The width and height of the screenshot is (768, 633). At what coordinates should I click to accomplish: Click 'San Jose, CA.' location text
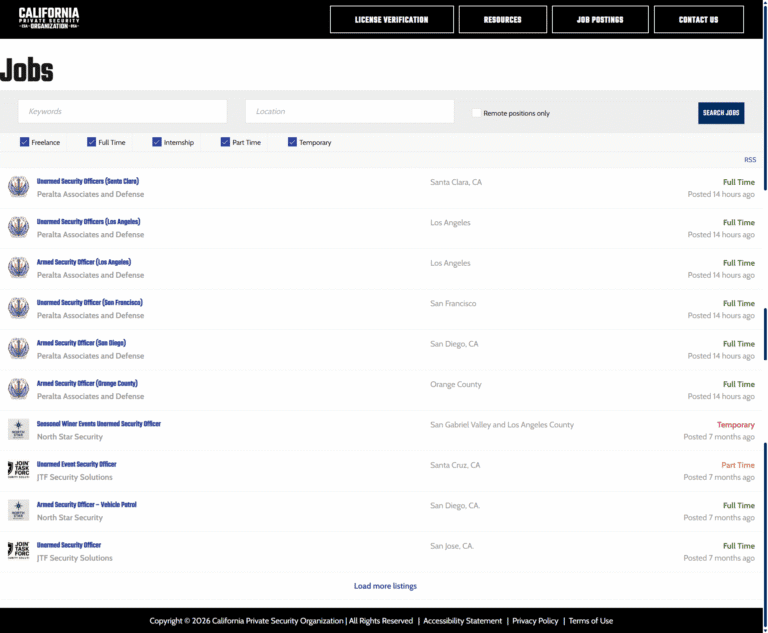point(452,546)
